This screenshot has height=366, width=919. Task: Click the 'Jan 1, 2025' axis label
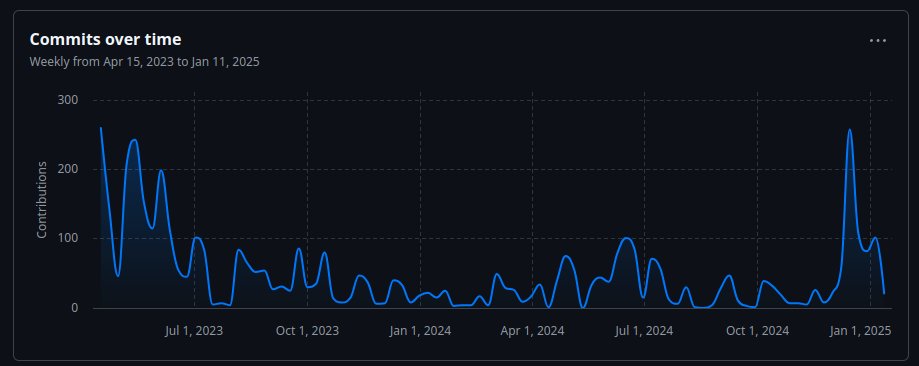tap(860, 331)
